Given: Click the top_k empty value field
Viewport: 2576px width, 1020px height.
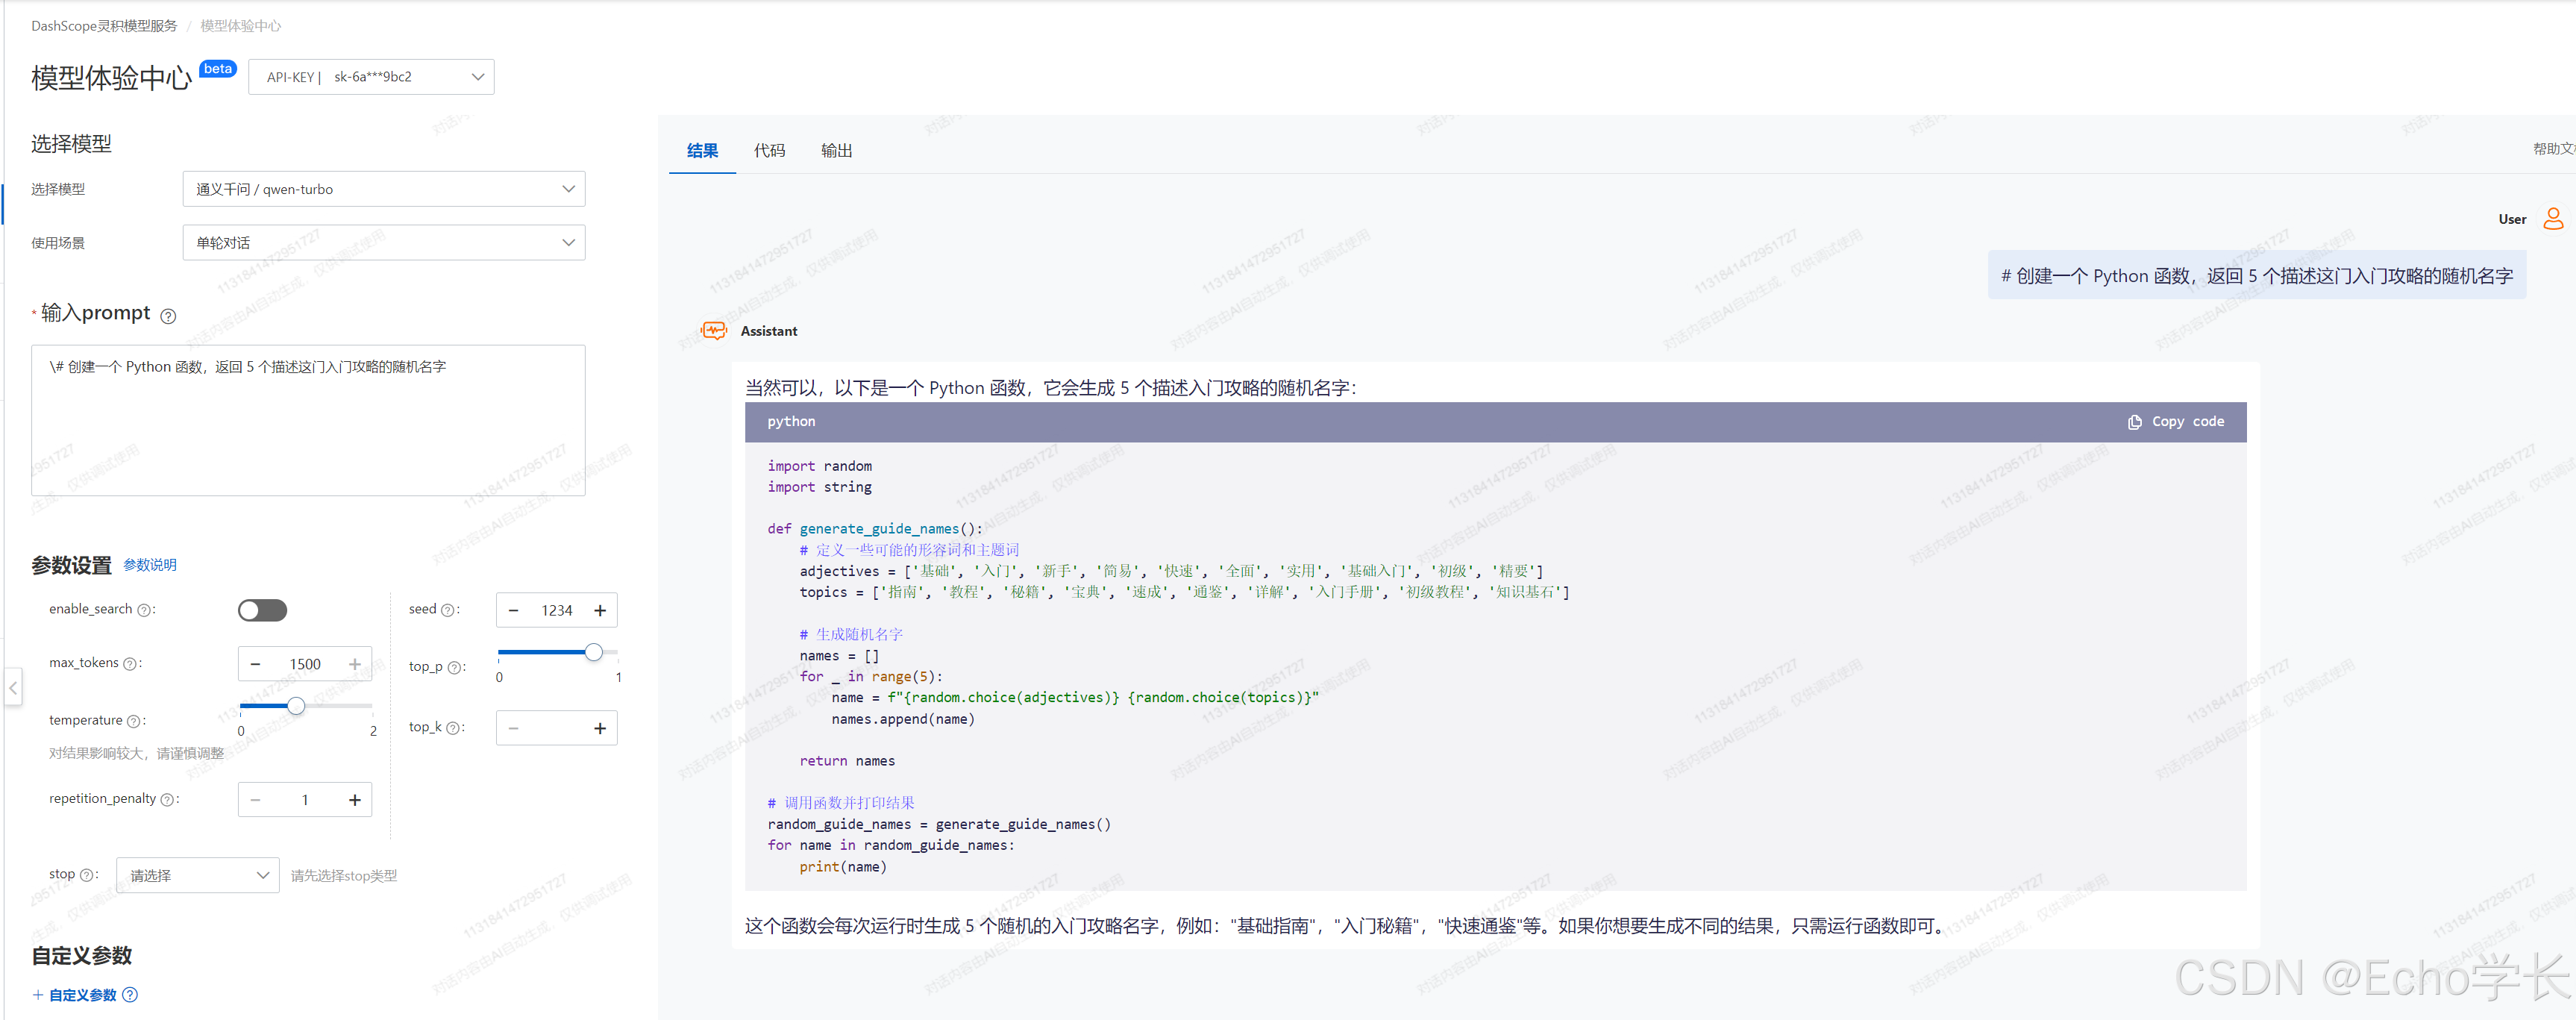Looking at the screenshot, I should tap(557, 728).
